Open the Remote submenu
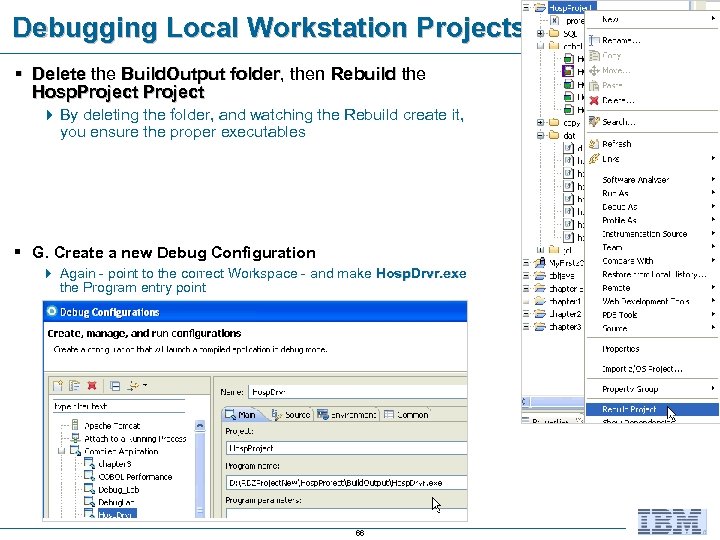720x540 pixels. coord(652,288)
